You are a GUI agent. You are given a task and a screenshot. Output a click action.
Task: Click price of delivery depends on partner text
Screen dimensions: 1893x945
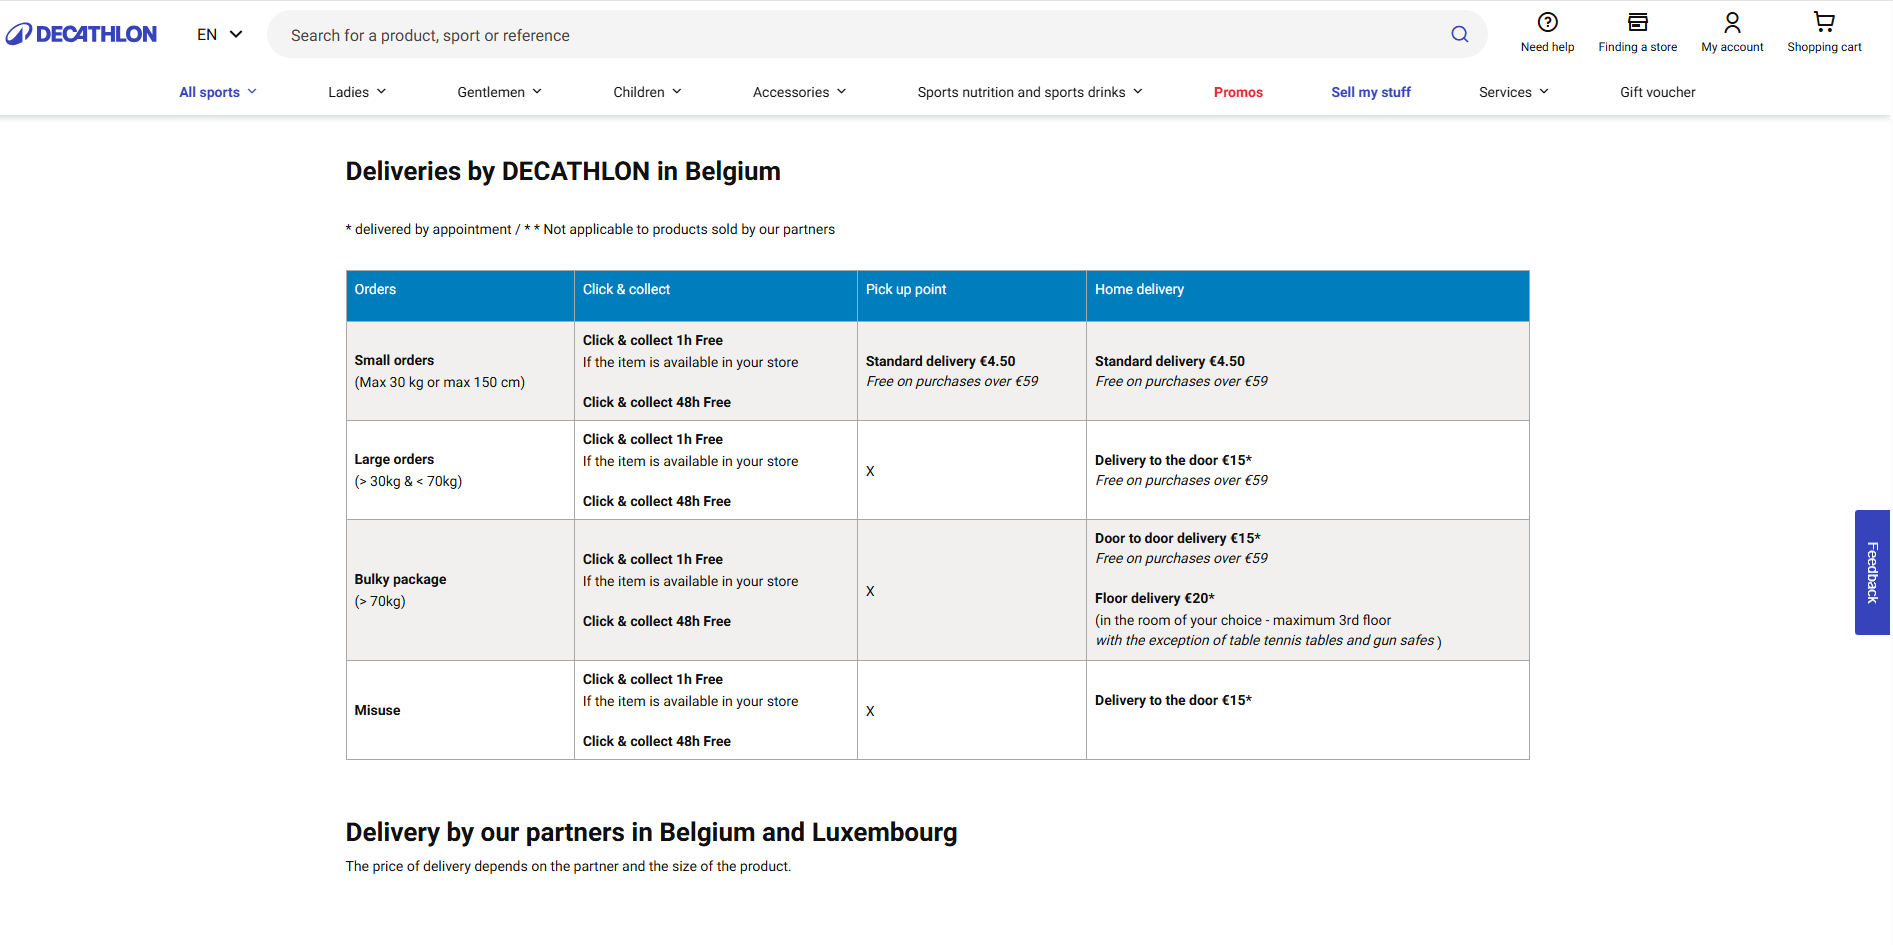[568, 866]
